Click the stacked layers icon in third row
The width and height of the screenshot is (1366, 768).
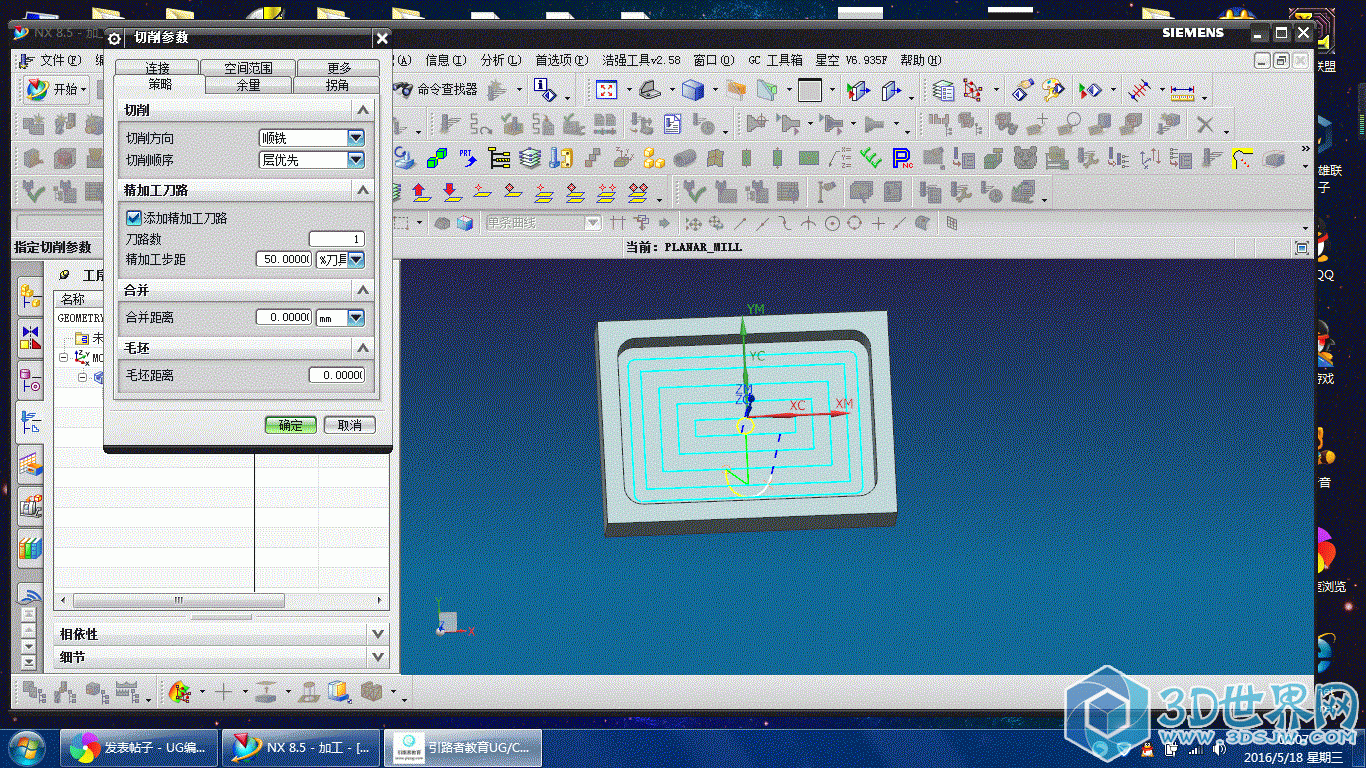[529, 159]
